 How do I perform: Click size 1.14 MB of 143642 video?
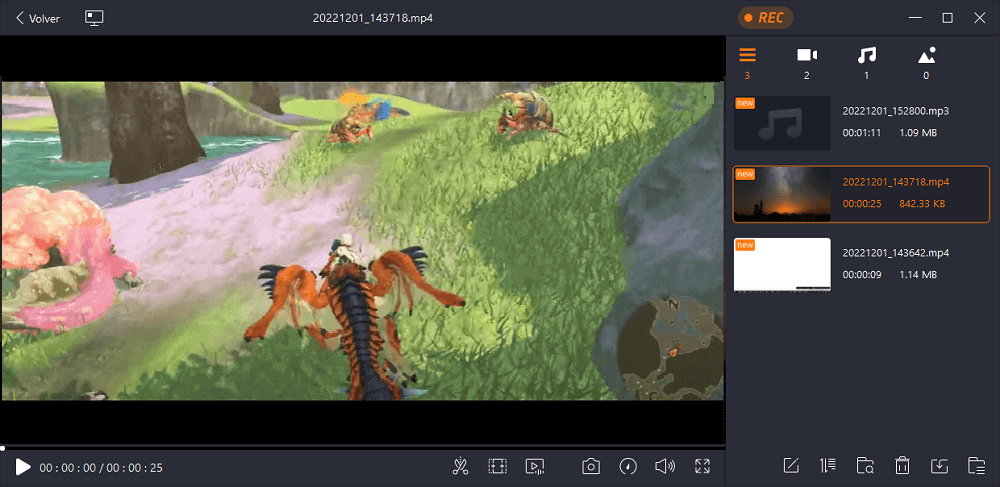pos(918,275)
